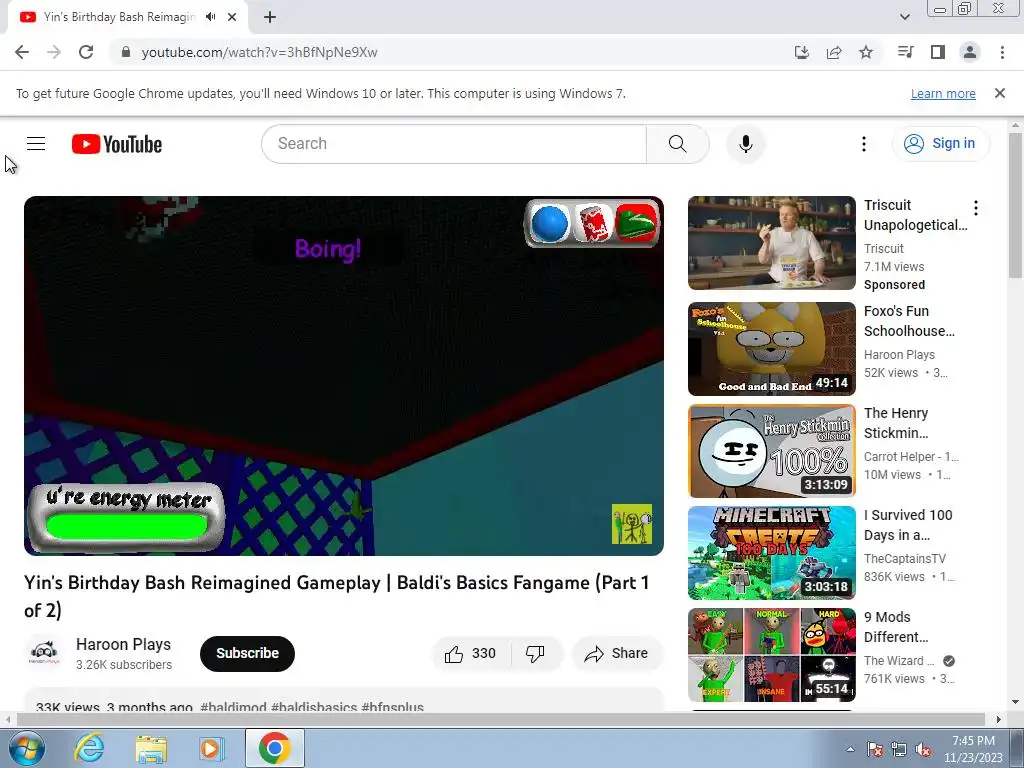The image size is (1024, 768).
Task: Open the Chrome taskbar button
Action: [x=274, y=748]
